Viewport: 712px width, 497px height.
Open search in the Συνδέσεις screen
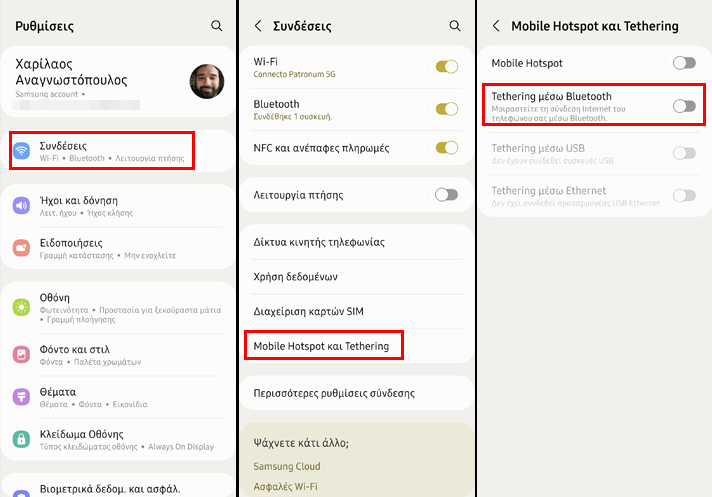pos(455,26)
